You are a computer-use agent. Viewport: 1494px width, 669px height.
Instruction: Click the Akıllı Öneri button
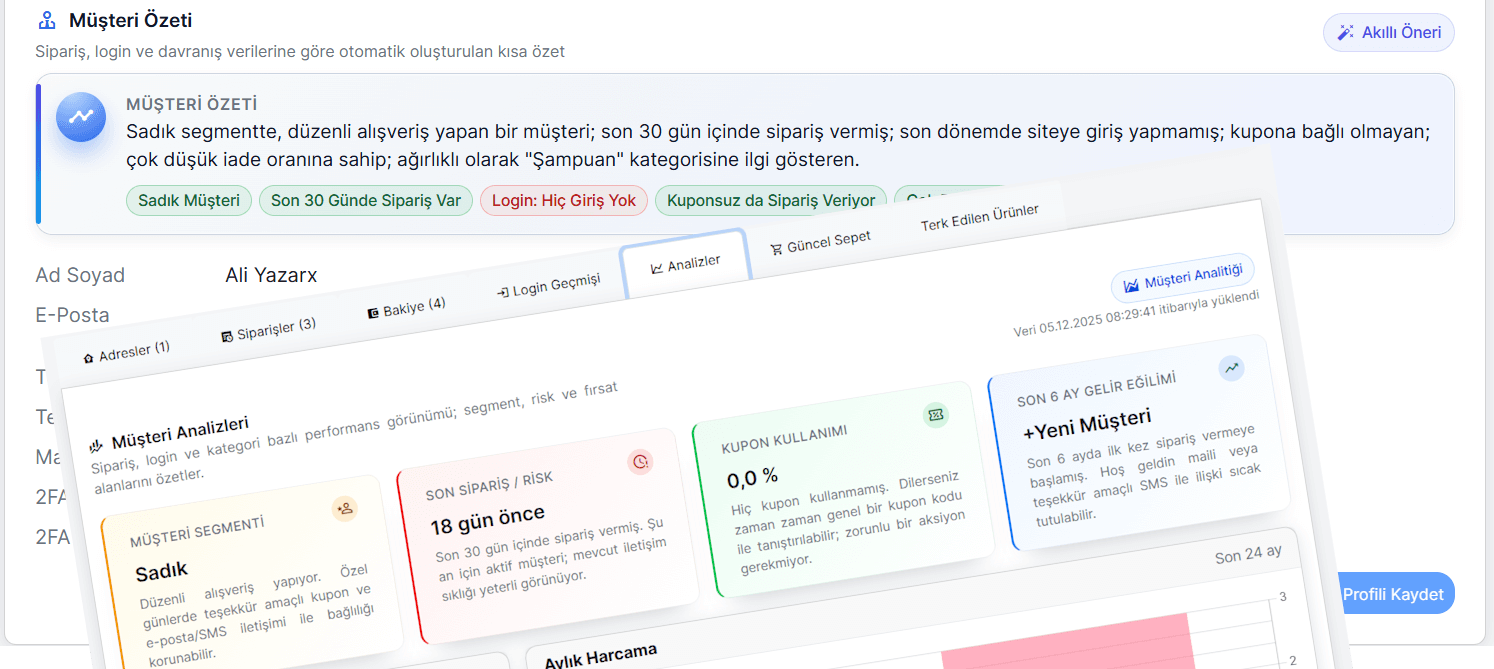1388,32
